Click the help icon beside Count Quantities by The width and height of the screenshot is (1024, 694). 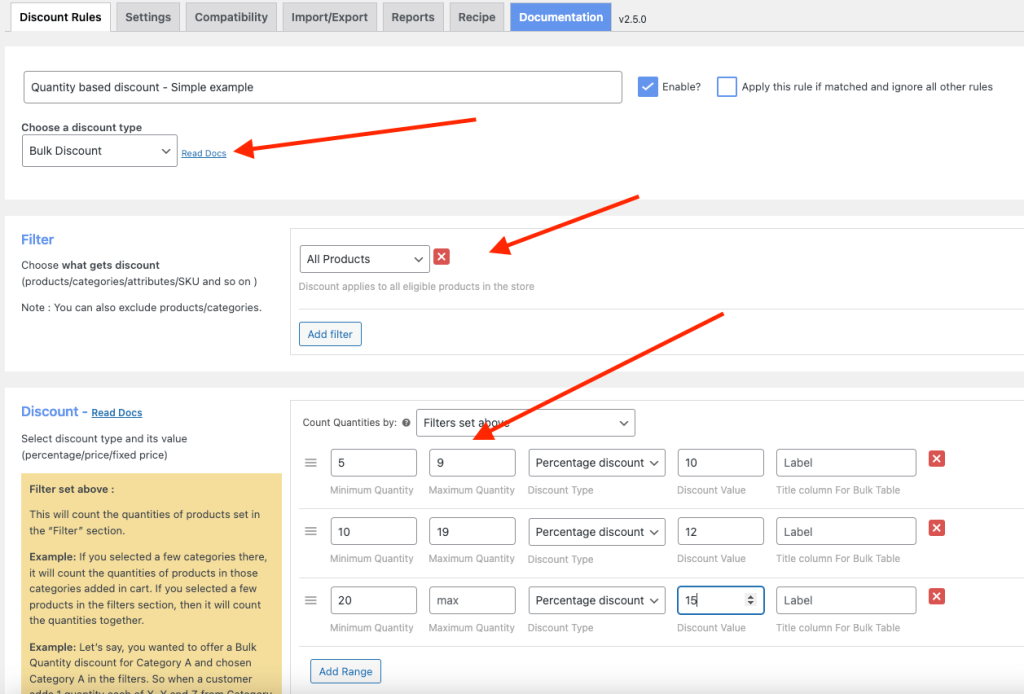coord(406,423)
